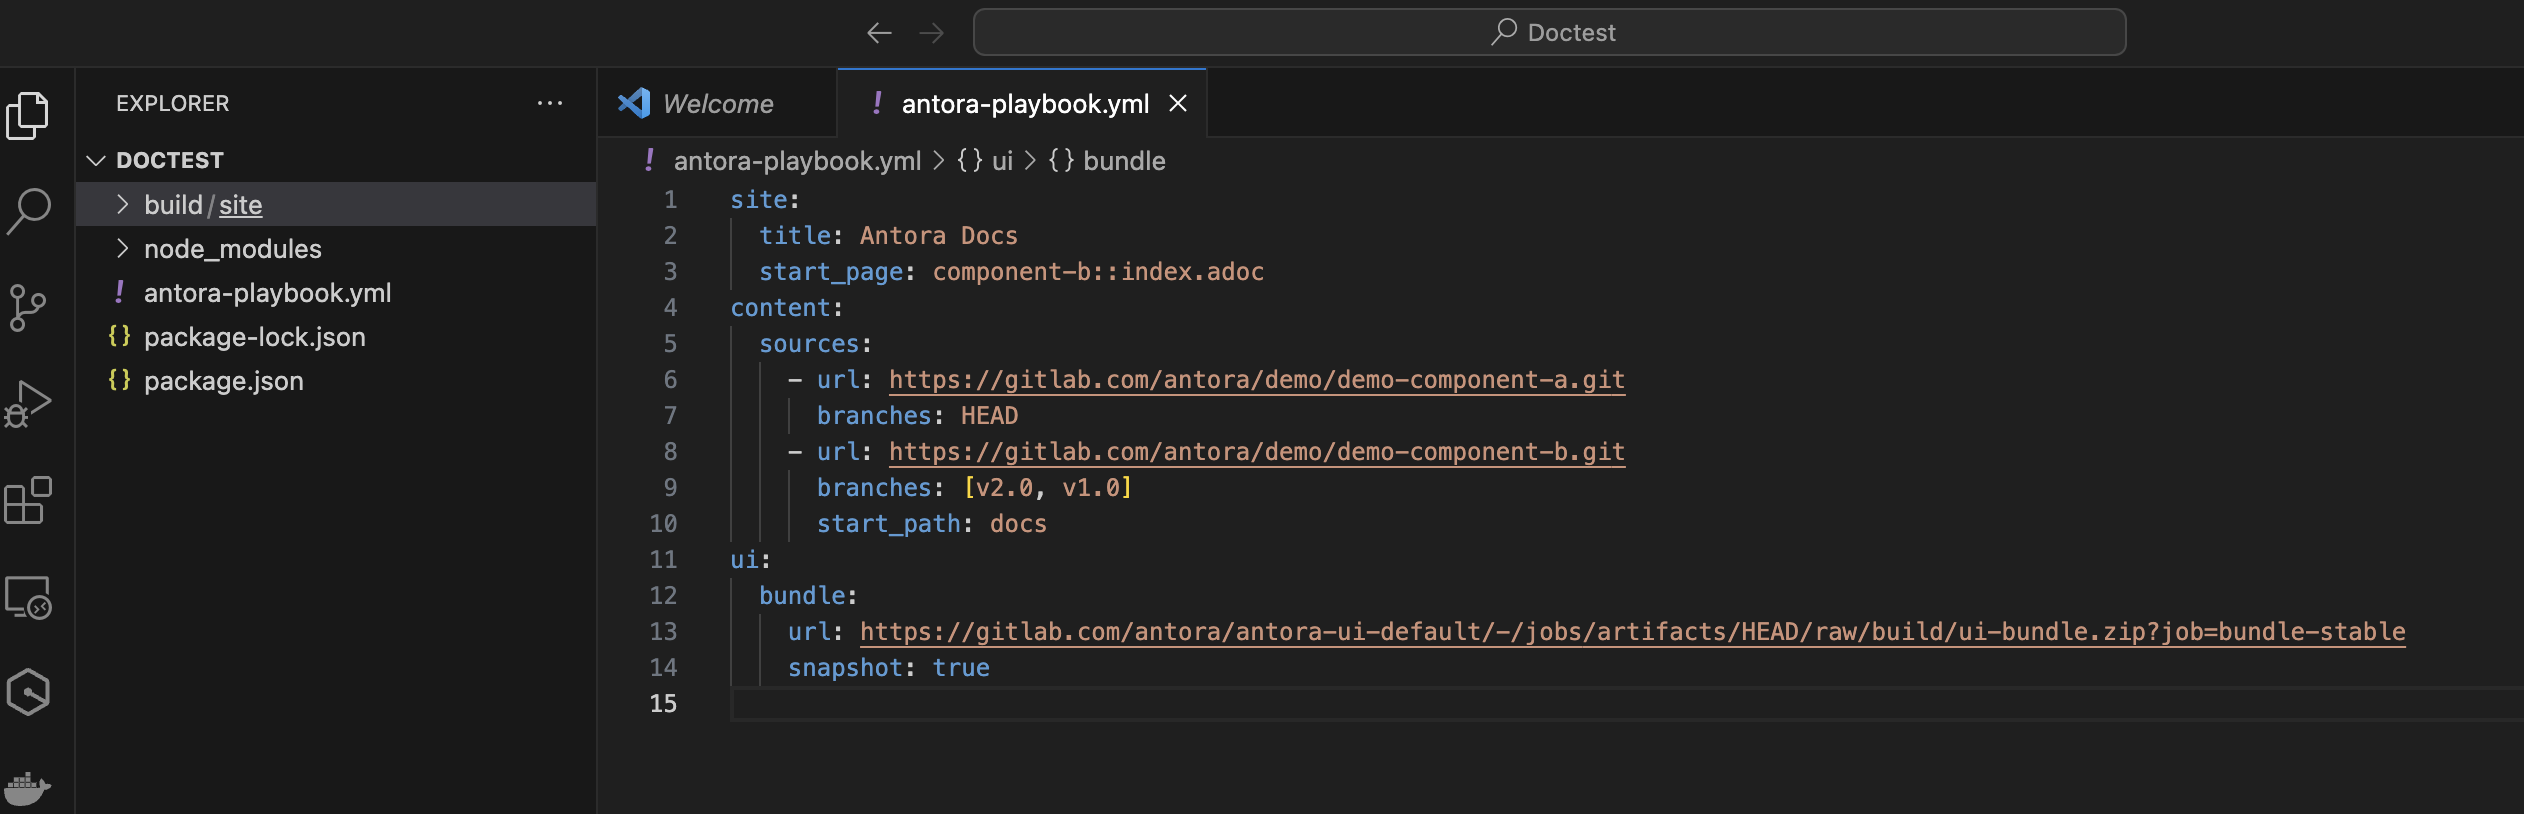Expand the node_modules folder
Image resolution: width=2524 pixels, height=814 pixels.
336,248
